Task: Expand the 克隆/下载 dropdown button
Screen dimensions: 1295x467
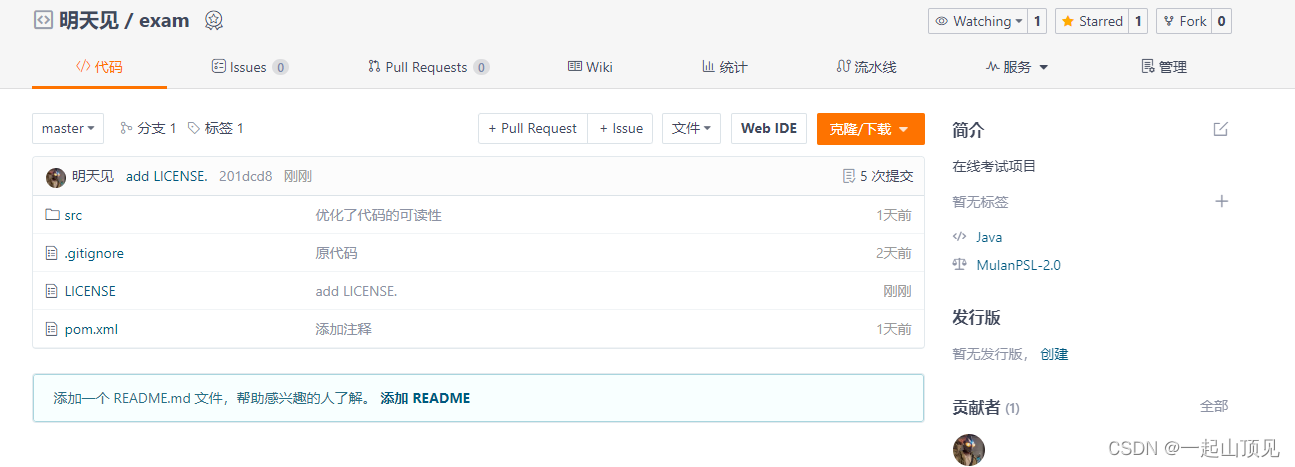Action: (x=870, y=128)
